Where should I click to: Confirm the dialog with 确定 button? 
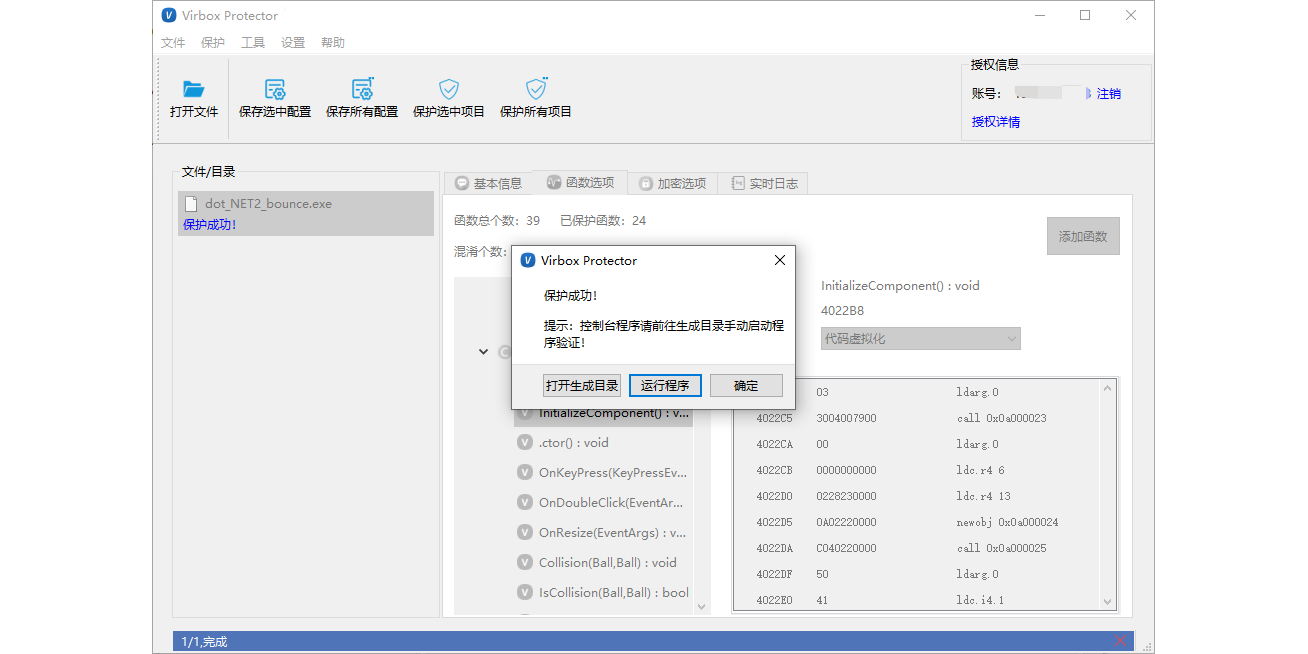[x=746, y=385]
